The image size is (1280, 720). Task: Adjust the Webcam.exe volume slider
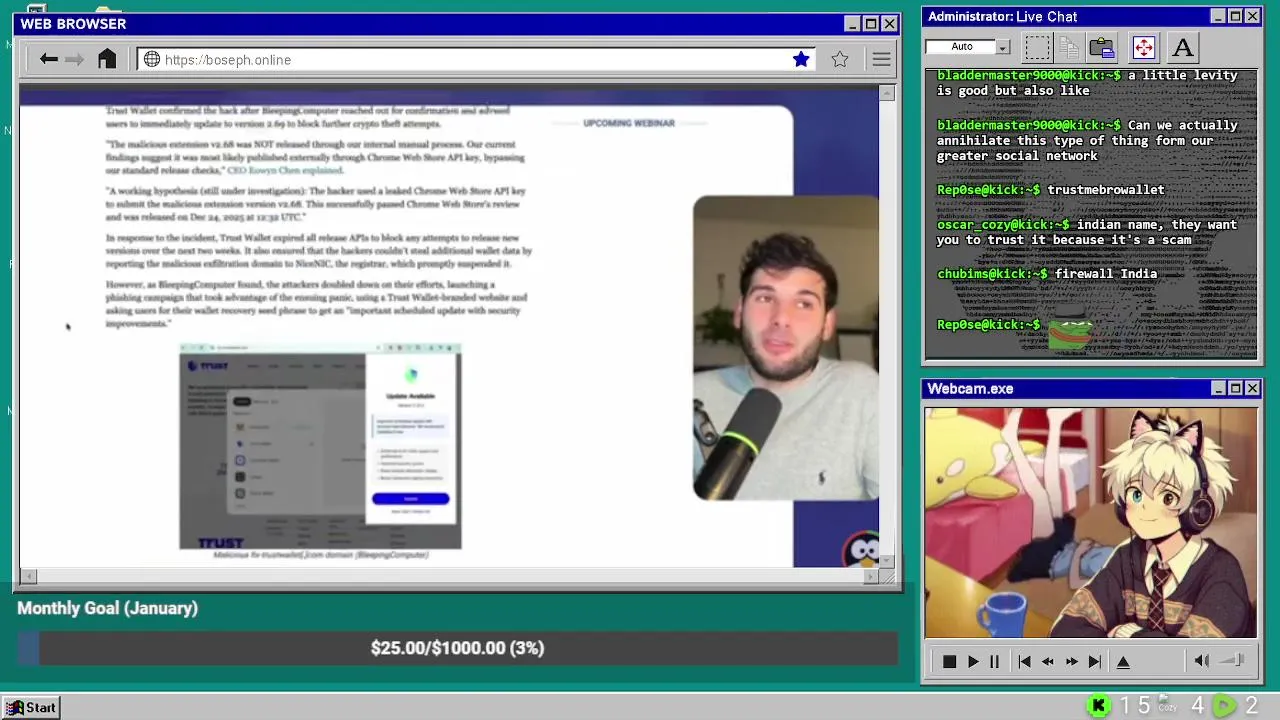click(x=1232, y=660)
